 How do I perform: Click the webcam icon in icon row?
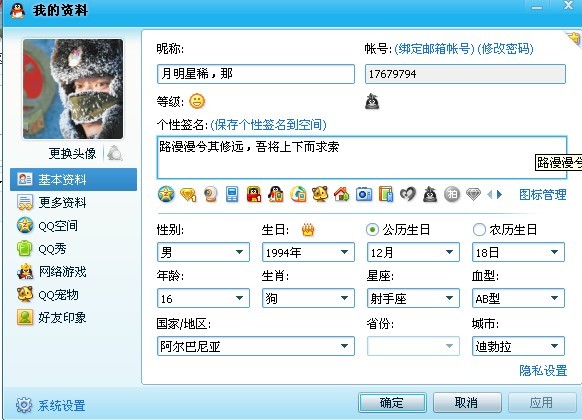210,194
